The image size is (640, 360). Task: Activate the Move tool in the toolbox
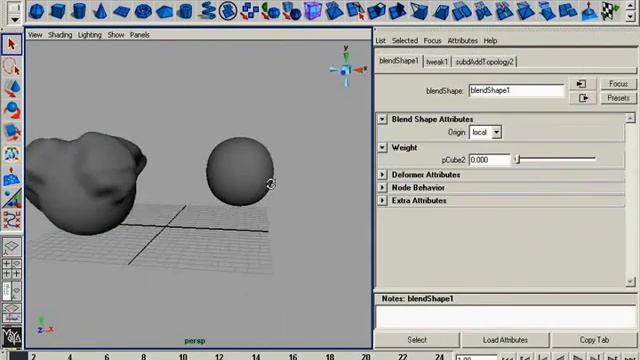11,88
